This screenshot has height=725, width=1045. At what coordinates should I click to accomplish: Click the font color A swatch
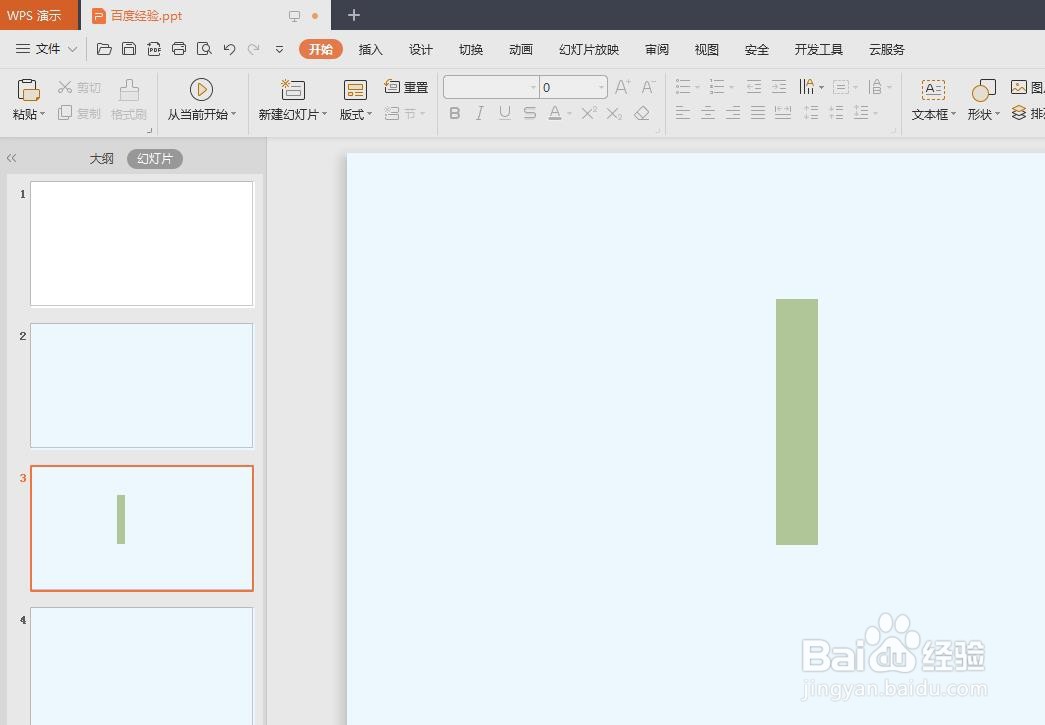tap(554, 113)
